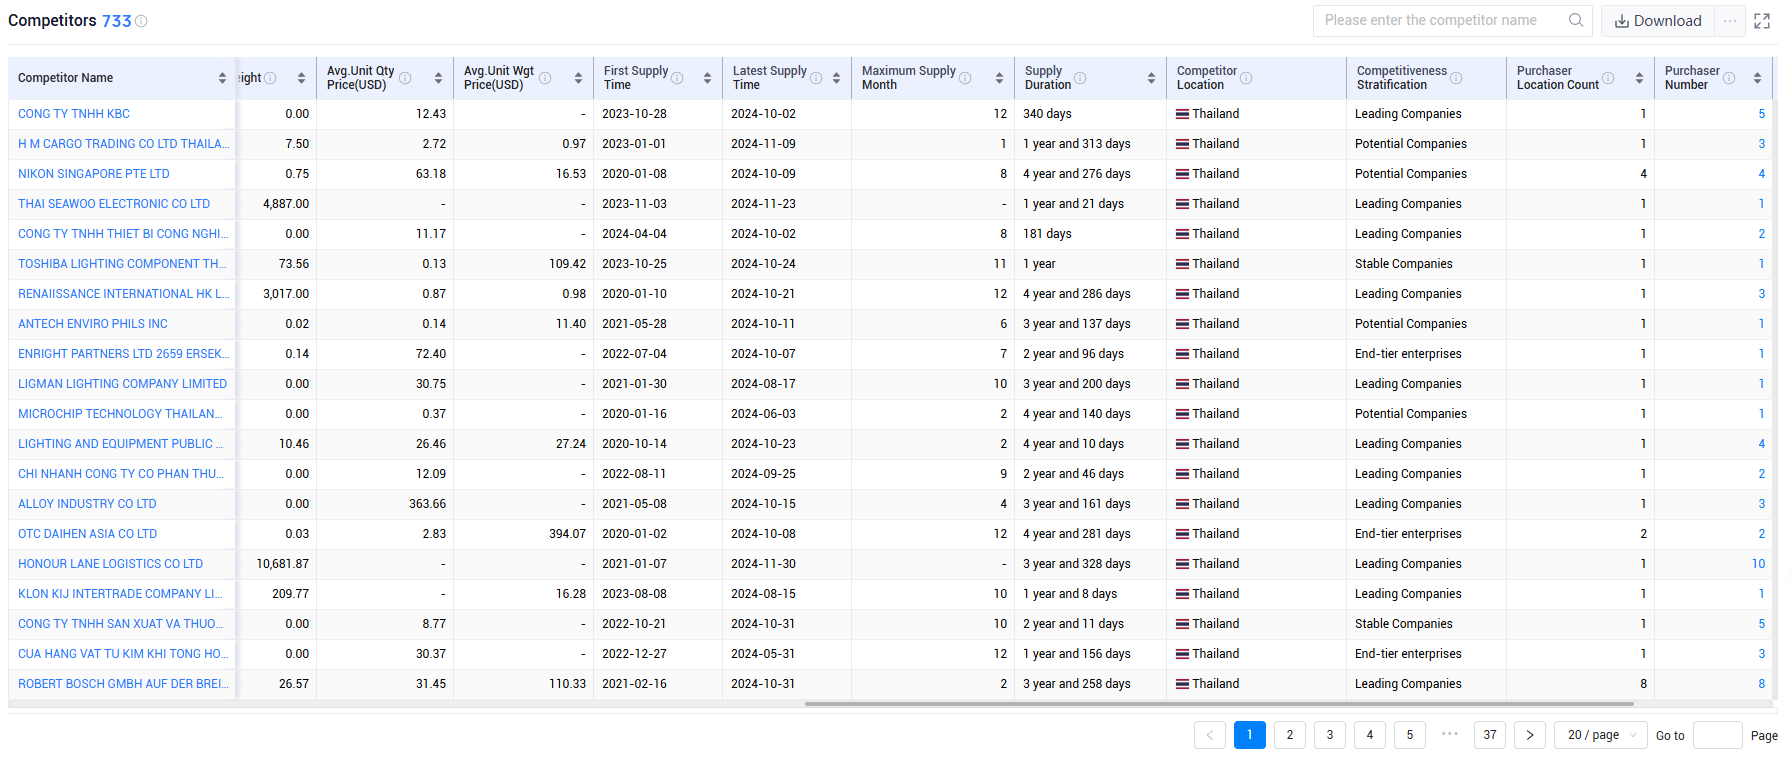Click purchaser number 8 for ROBERT BOSCH
The height and width of the screenshot is (758, 1792).
(x=1762, y=684)
